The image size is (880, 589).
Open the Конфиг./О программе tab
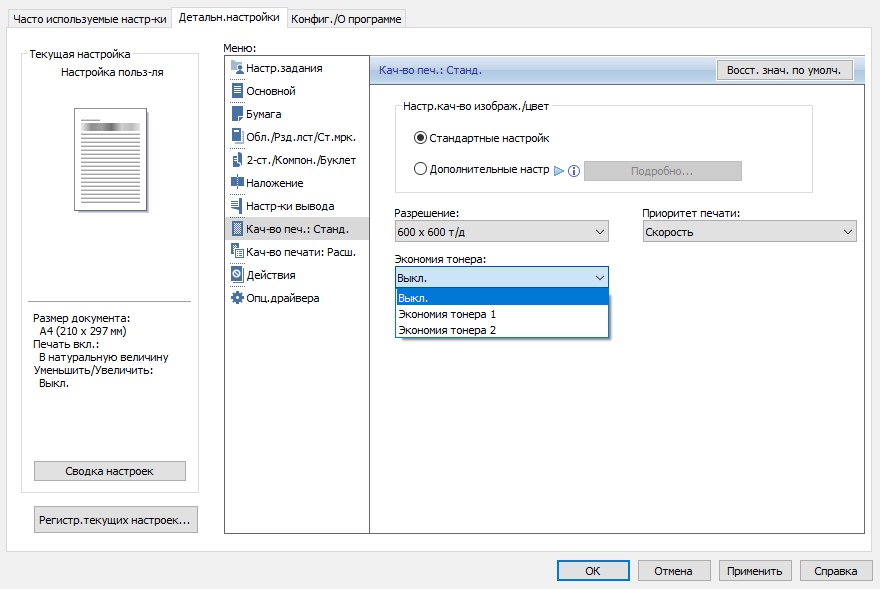tap(347, 18)
